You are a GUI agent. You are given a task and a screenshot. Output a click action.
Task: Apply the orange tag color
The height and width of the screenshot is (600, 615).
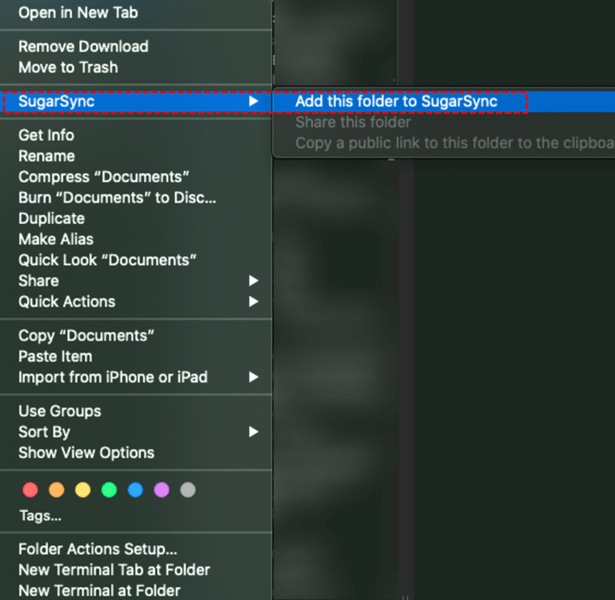tap(56, 490)
